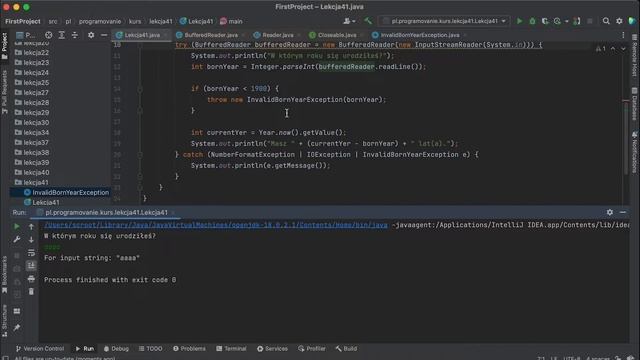The image size is (640, 360).
Task: Hide the Project panel with minus icon
Action: pos(104,35)
